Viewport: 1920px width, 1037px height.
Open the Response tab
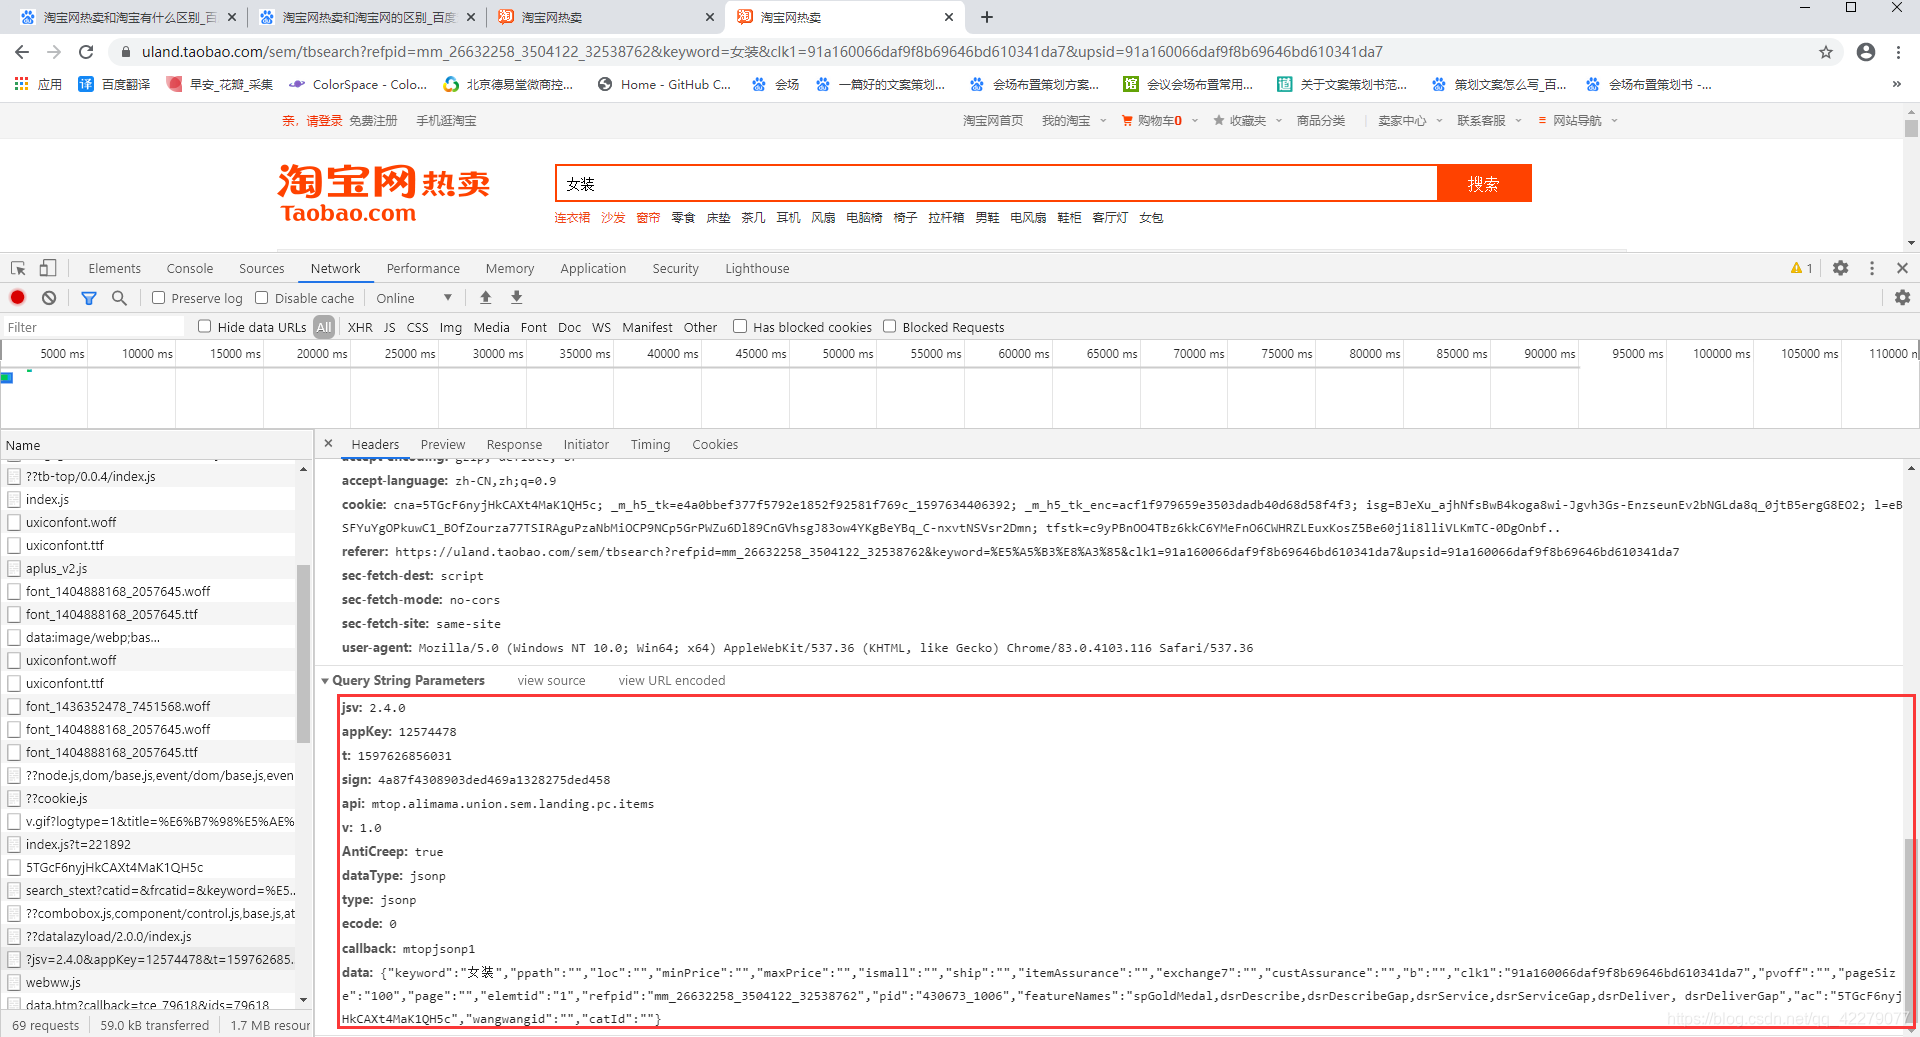(514, 444)
